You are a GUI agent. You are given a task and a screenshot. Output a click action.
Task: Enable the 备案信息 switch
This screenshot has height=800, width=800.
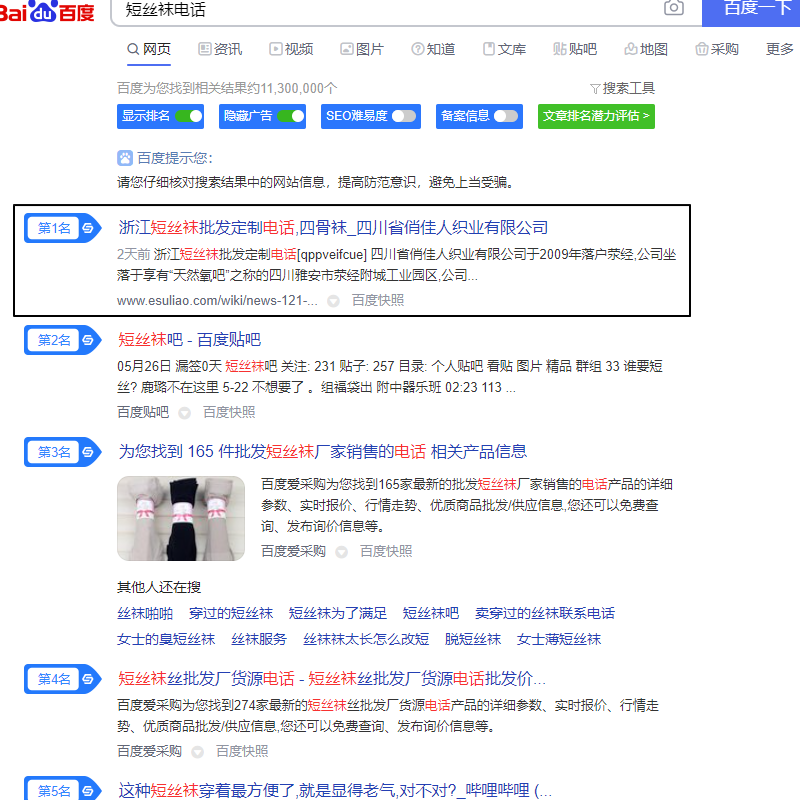pyautogui.click(x=506, y=116)
